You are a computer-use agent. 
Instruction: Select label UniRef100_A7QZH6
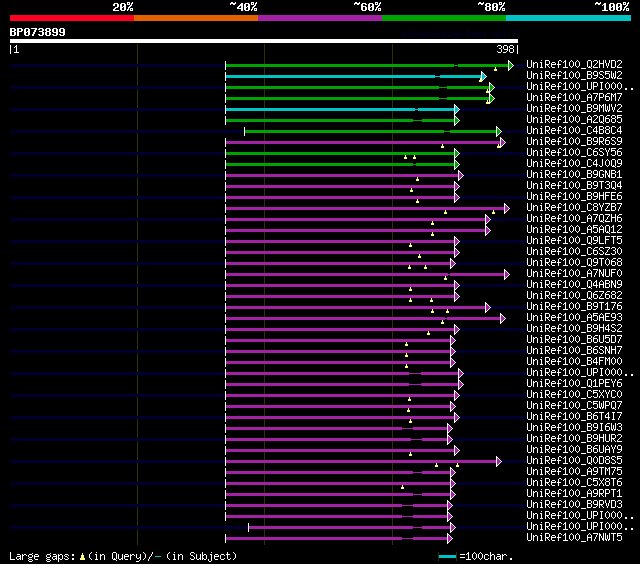(574, 218)
